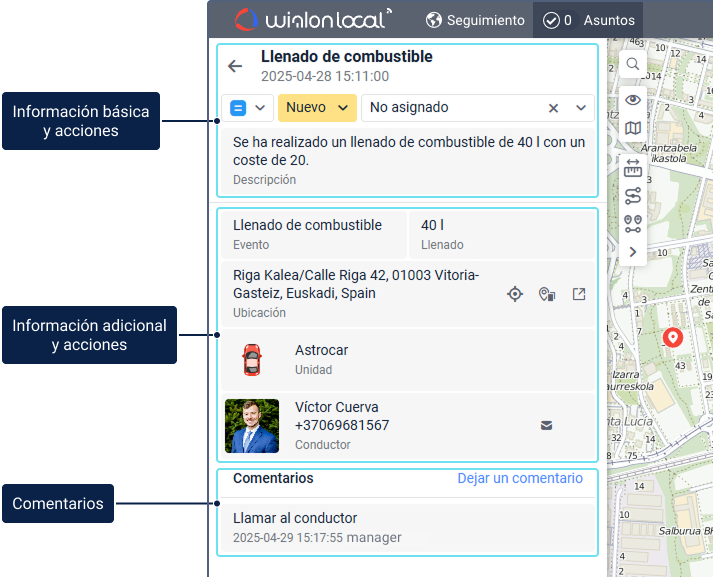Center the map on the location with the crosshair icon
Image resolution: width=713 pixels, height=577 pixels.
point(515,294)
